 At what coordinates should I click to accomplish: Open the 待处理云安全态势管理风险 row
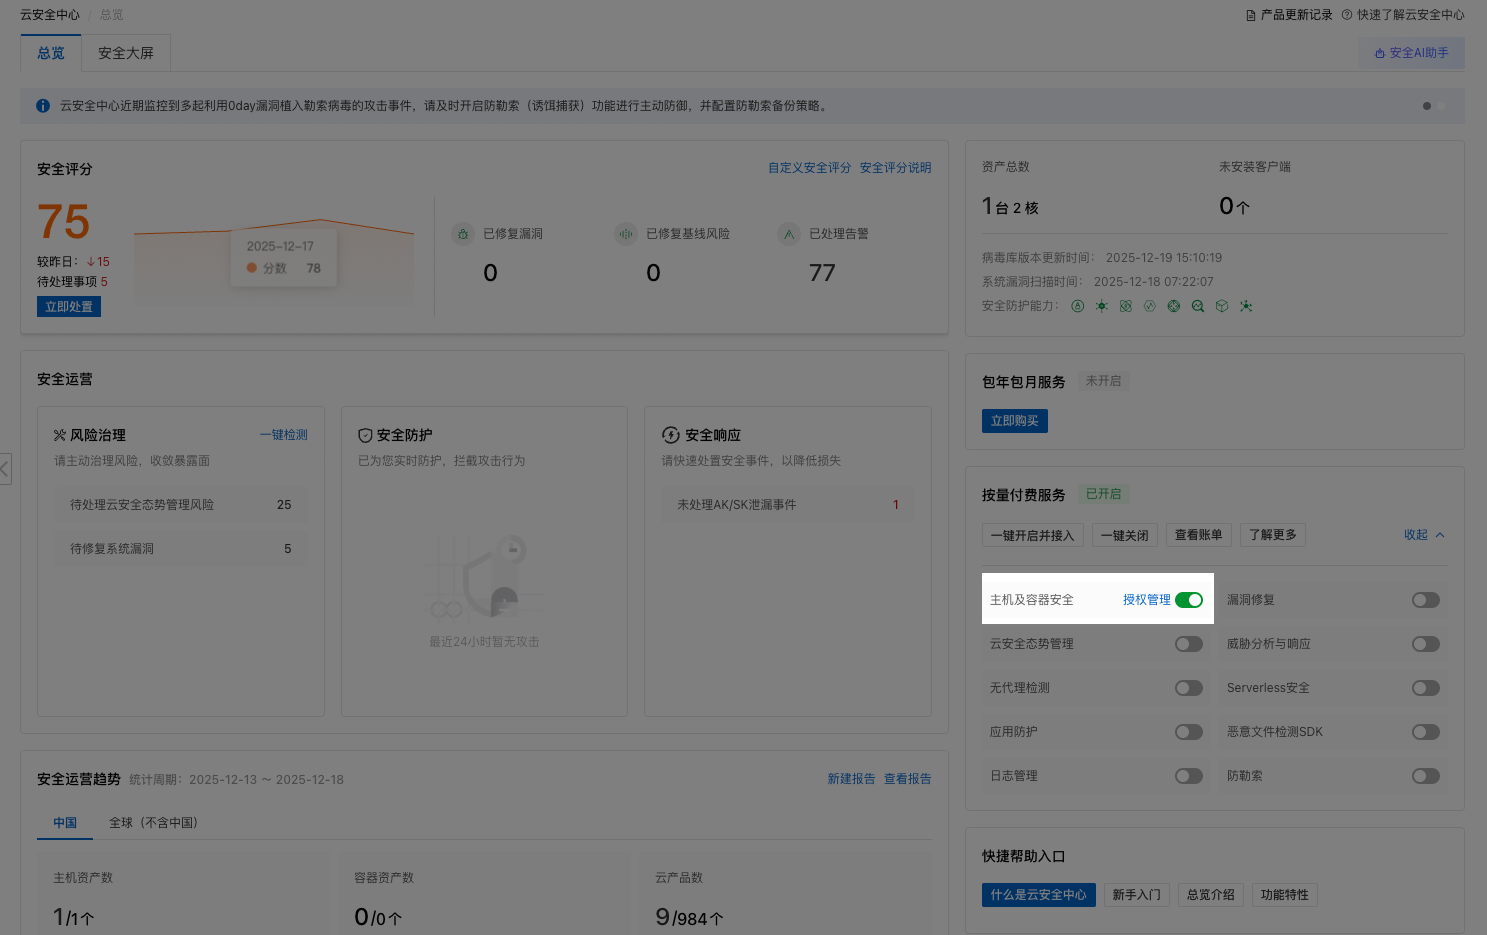[x=181, y=505]
